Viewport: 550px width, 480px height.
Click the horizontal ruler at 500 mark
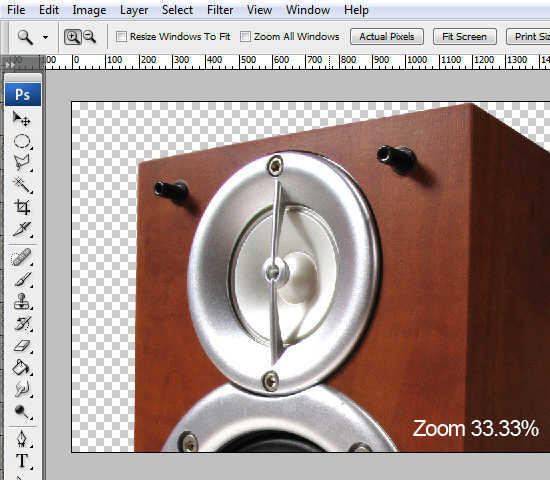pyautogui.click(x=248, y=60)
